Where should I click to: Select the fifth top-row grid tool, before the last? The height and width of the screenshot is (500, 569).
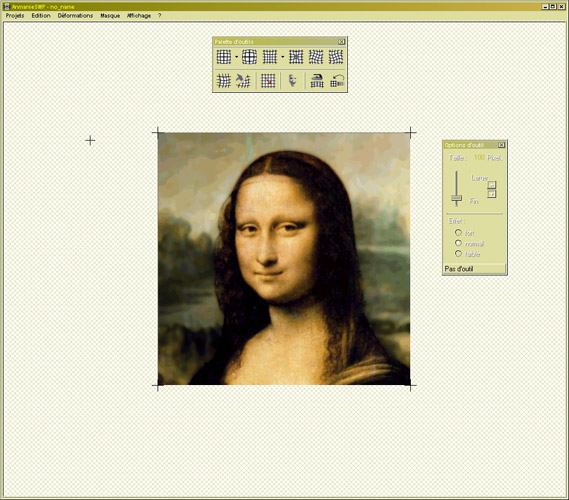[x=316, y=57]
